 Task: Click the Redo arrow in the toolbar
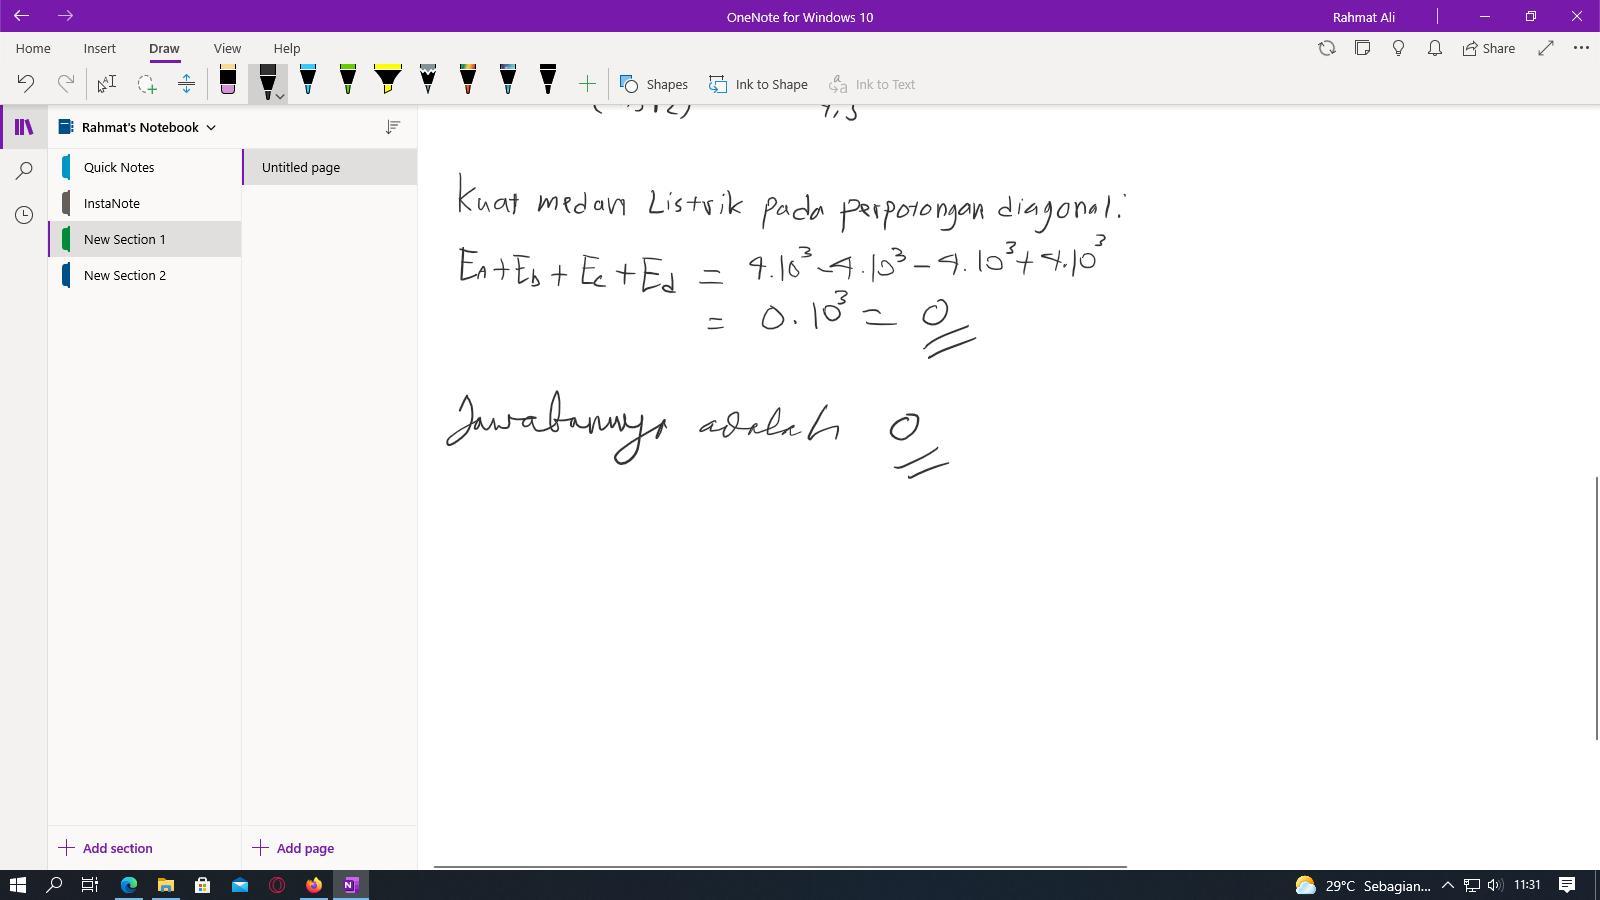click(x=66, y=84)
